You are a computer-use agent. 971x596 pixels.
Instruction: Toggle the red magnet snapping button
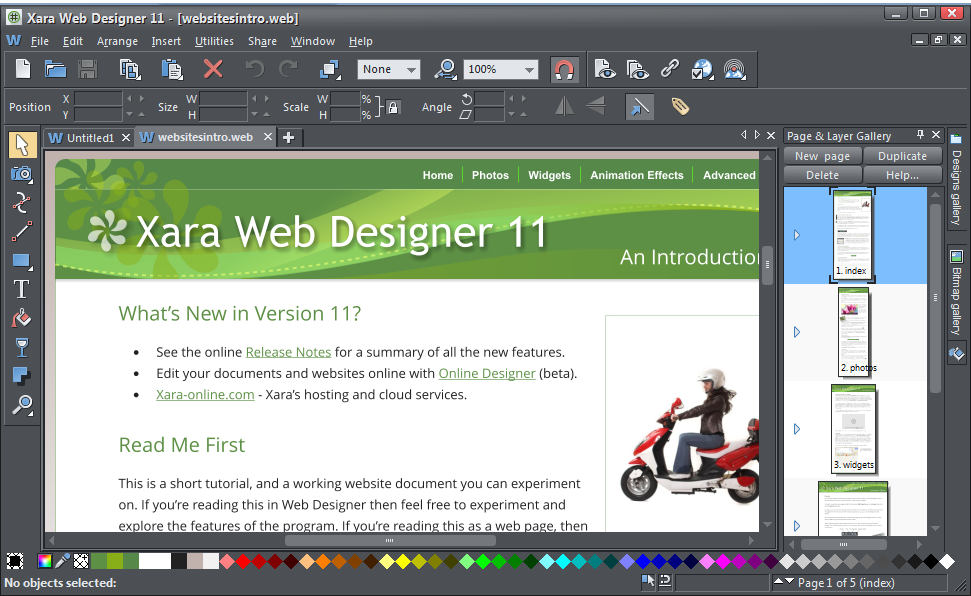pyautogui.click(x=564, y=69)
